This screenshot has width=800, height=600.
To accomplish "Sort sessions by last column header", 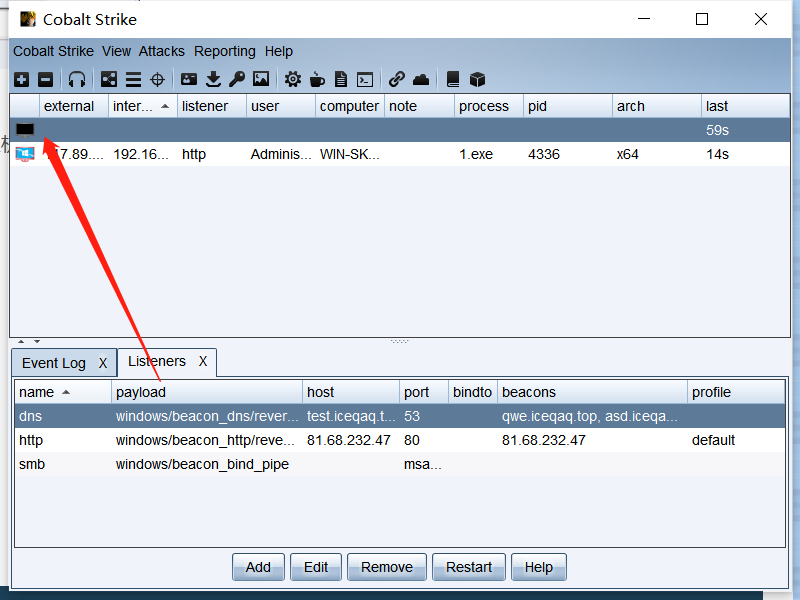I will pyautogui.click(x=745, y=106).
